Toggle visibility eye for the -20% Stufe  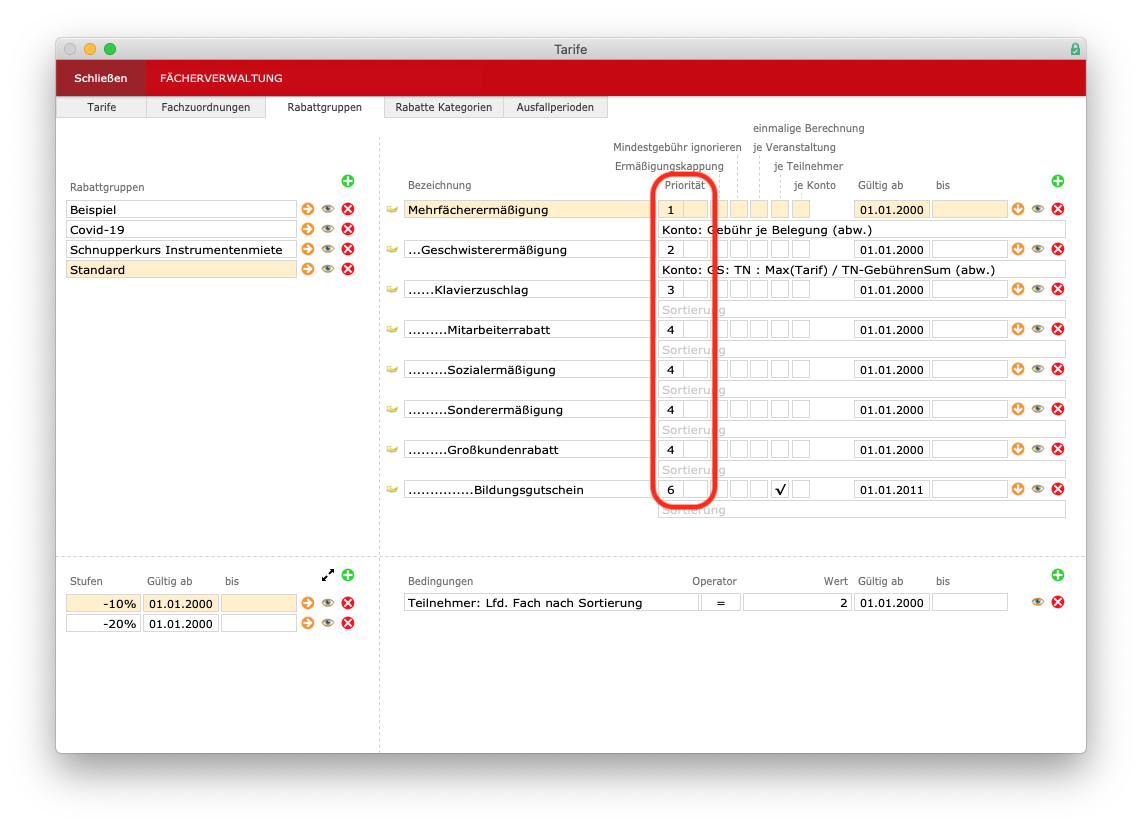[328, 623]
